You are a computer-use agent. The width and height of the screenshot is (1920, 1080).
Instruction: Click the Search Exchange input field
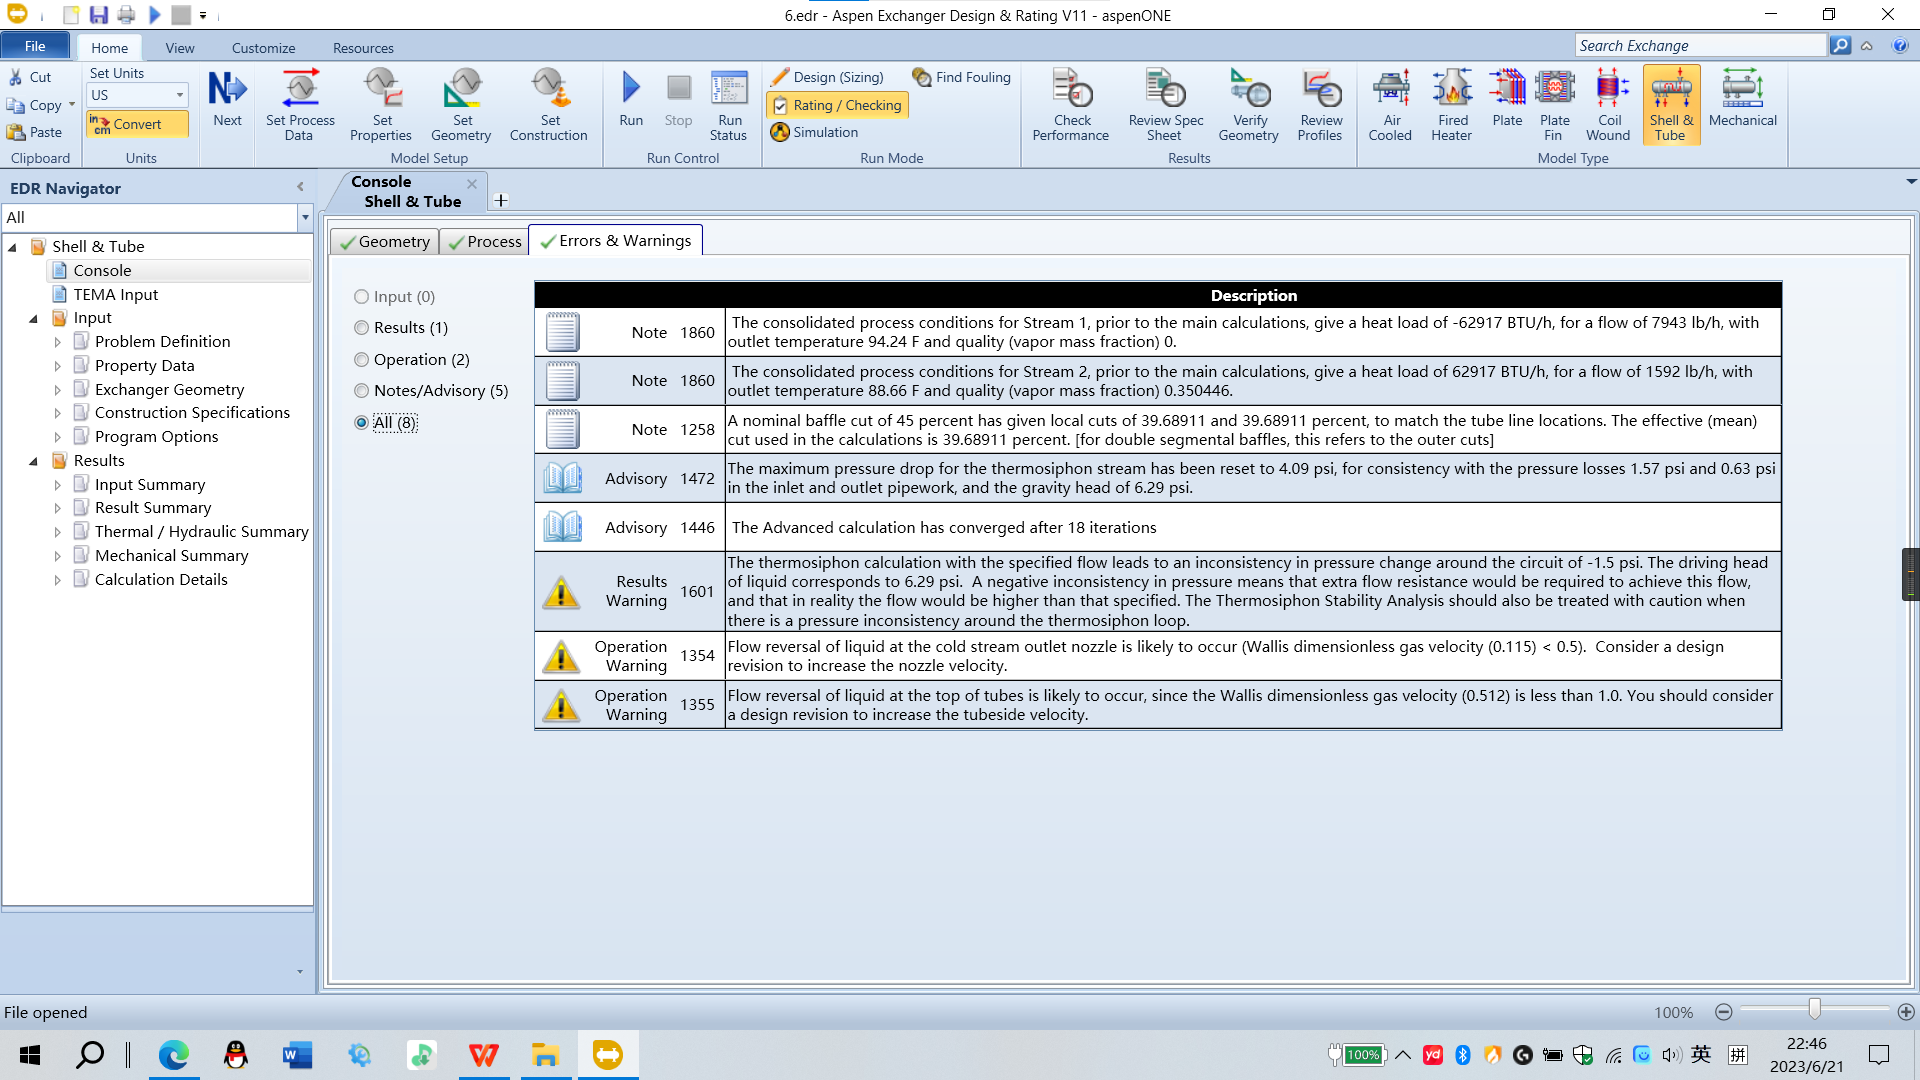(1701, 45)
